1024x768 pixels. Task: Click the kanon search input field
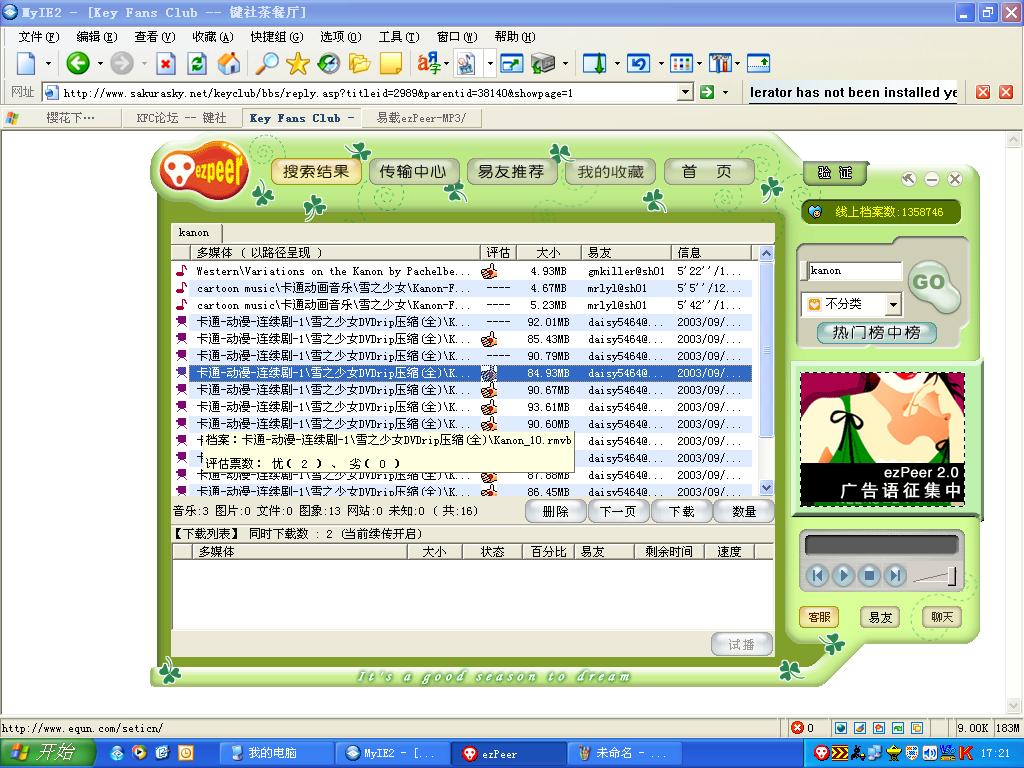click(853, 271)
